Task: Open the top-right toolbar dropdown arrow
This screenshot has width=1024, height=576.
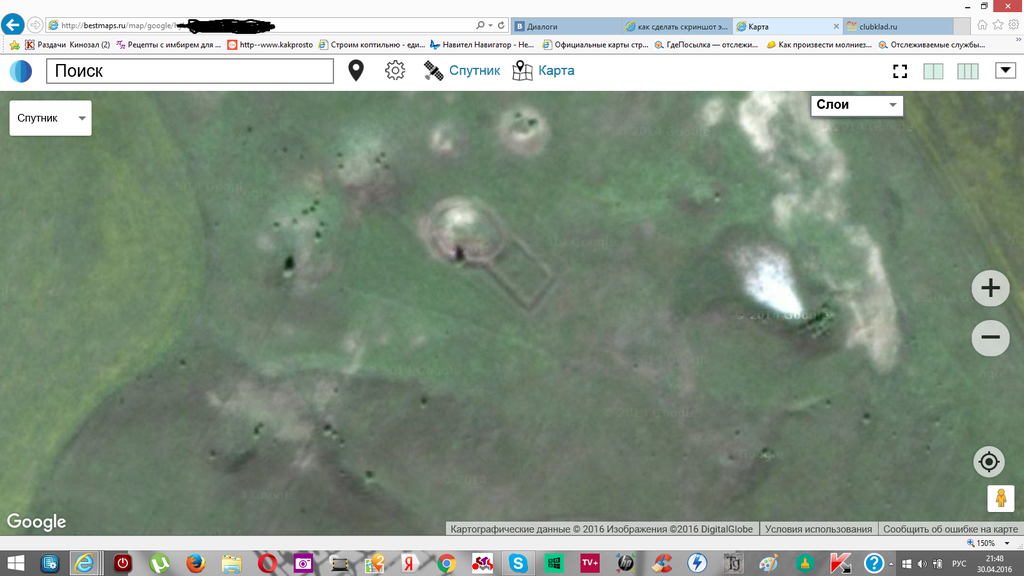Action: [1005, 71]
